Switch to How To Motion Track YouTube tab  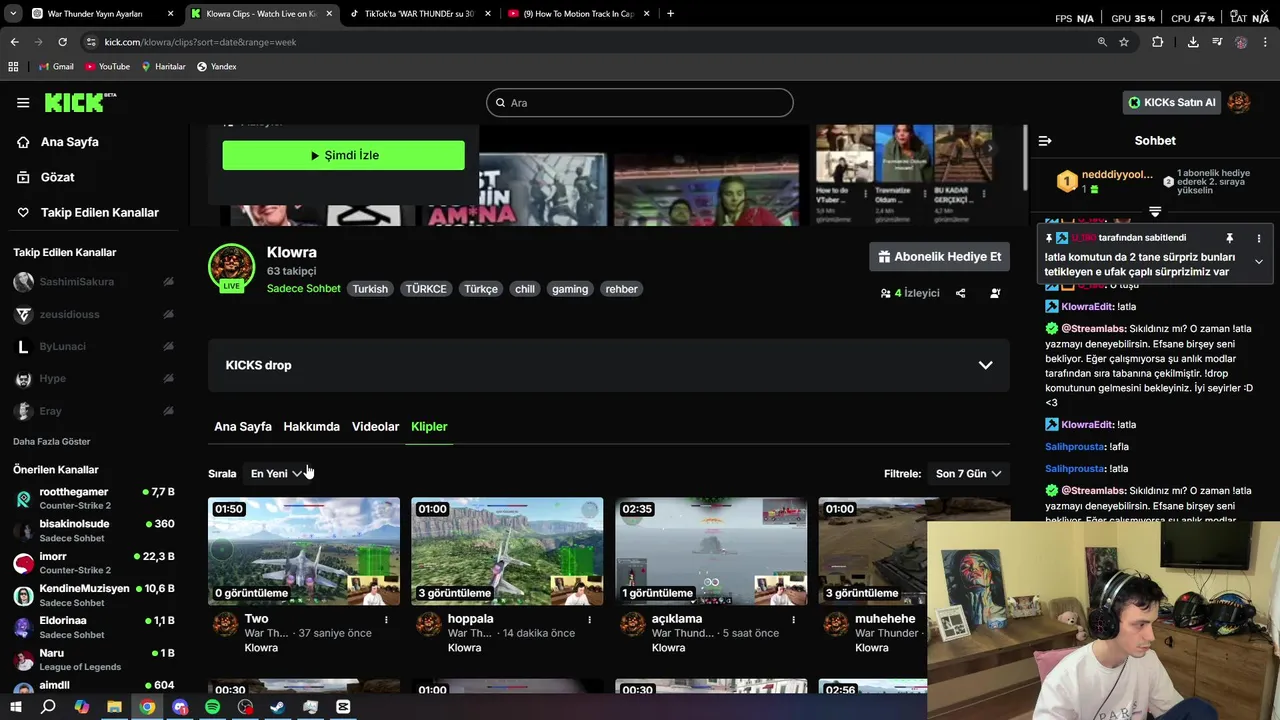pyautogui.click(x=578, y=14)
